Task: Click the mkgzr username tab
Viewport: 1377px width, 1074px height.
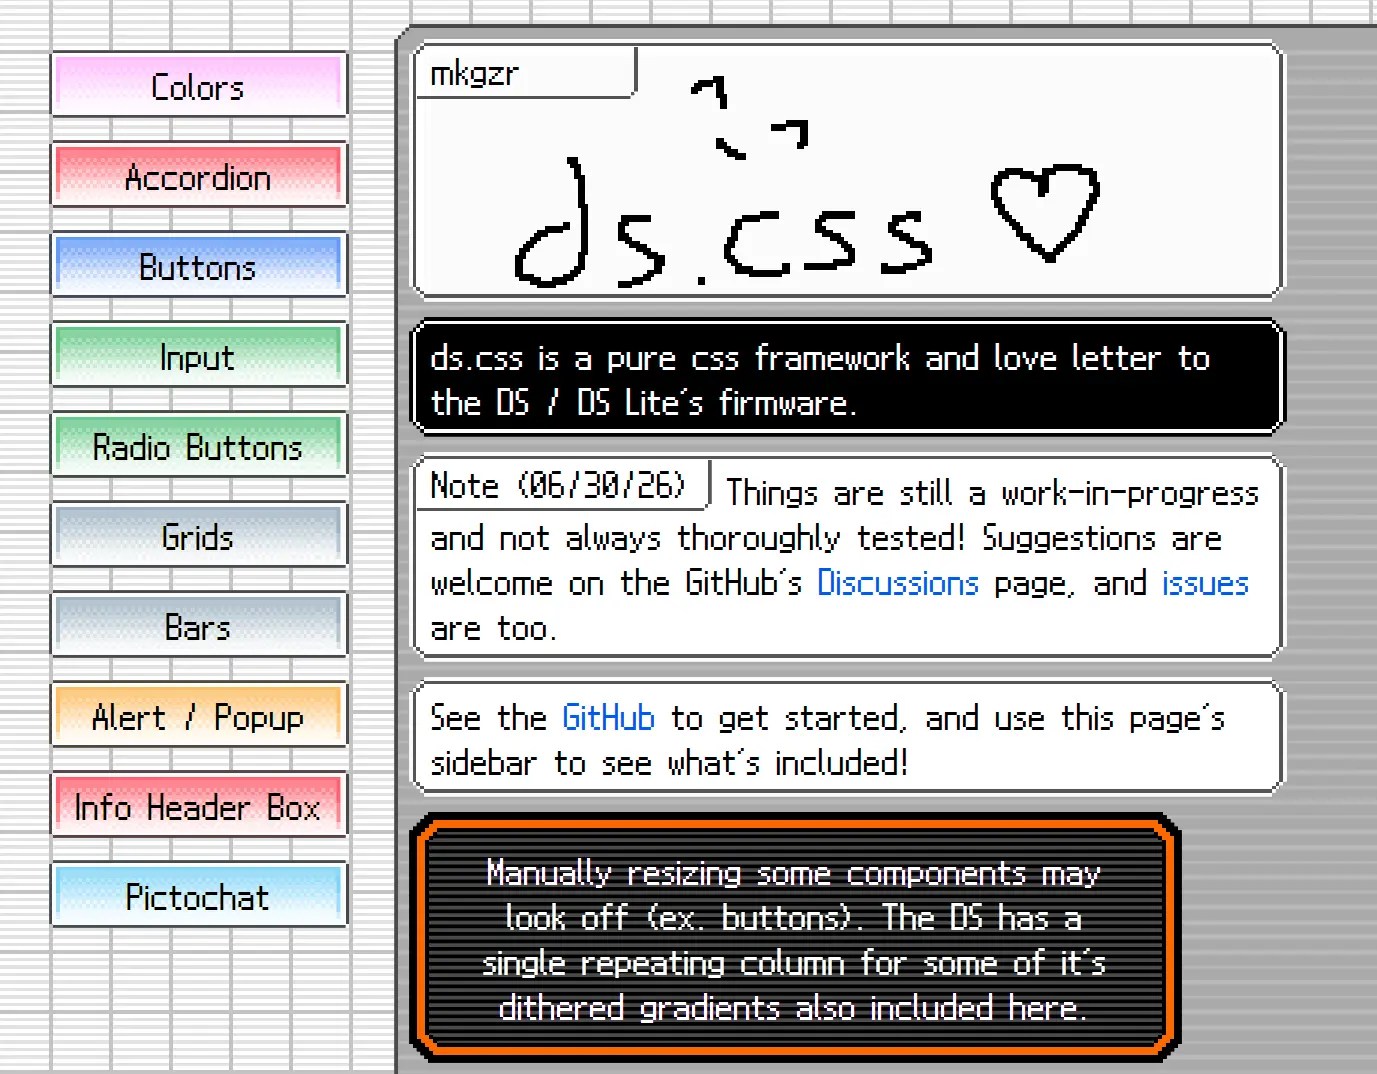Action: pos(526,73)
